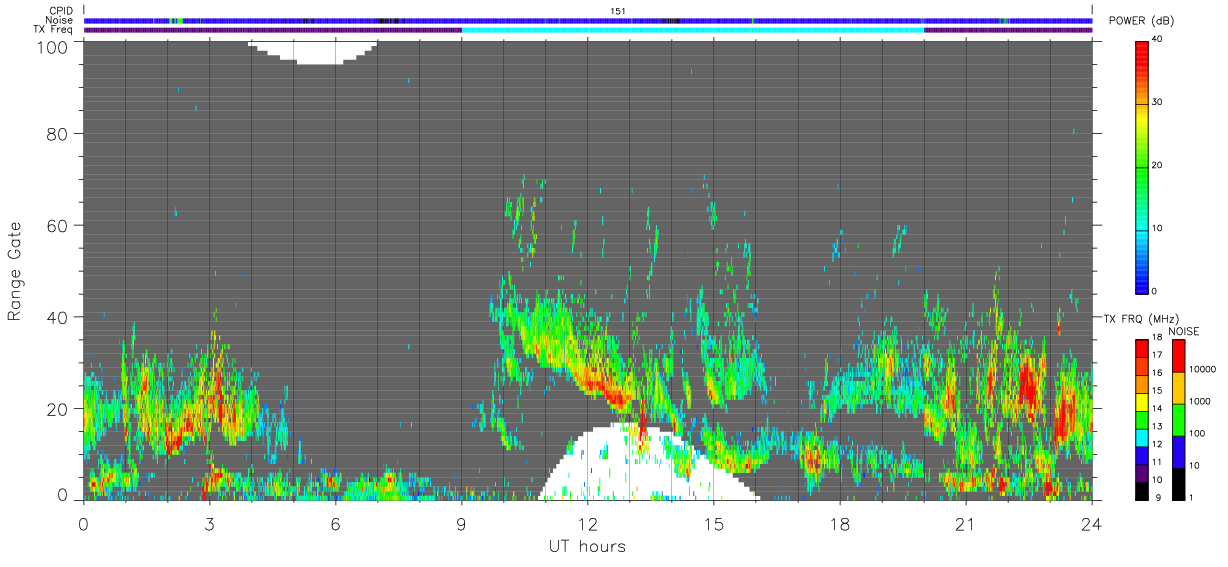
Task: Click the 12 MHz label in TX FRQ legend
Action: (1157, 444)
